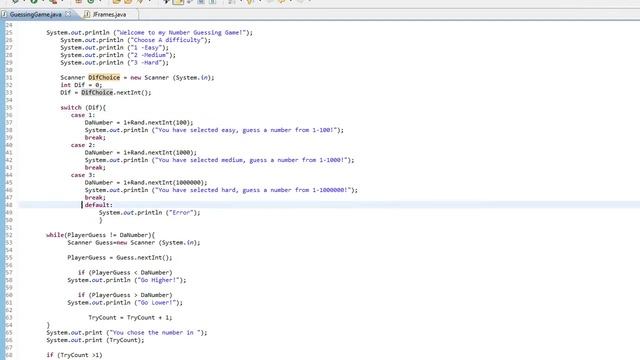Click the "You have selected hard" println line
The height and width of the screenshot is (360, 640).
click(x=221, y=190)
